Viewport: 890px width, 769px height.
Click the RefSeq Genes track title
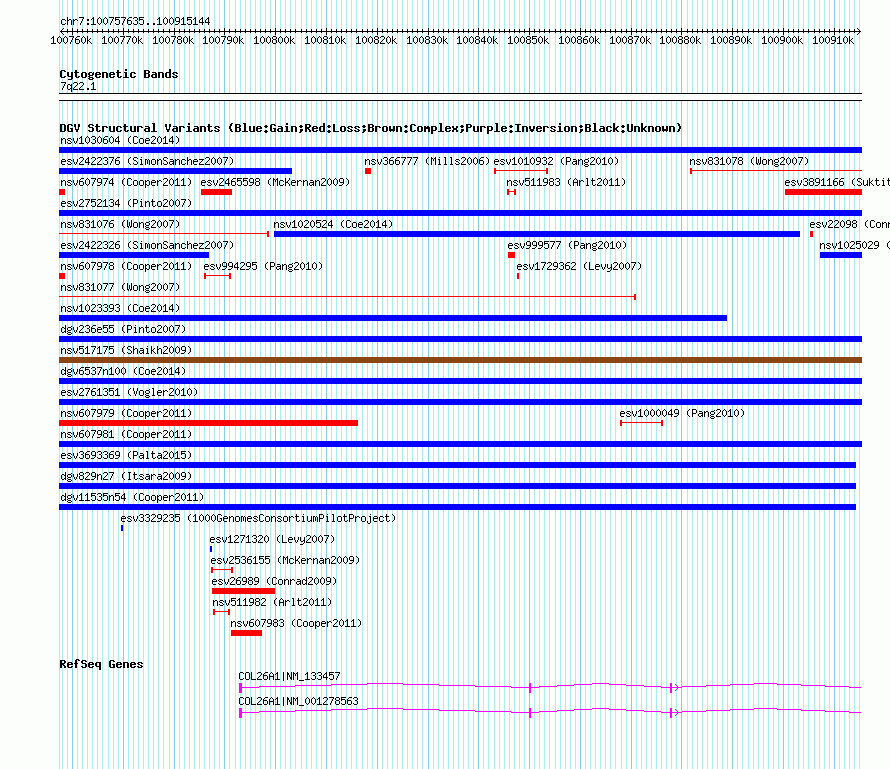101,664
